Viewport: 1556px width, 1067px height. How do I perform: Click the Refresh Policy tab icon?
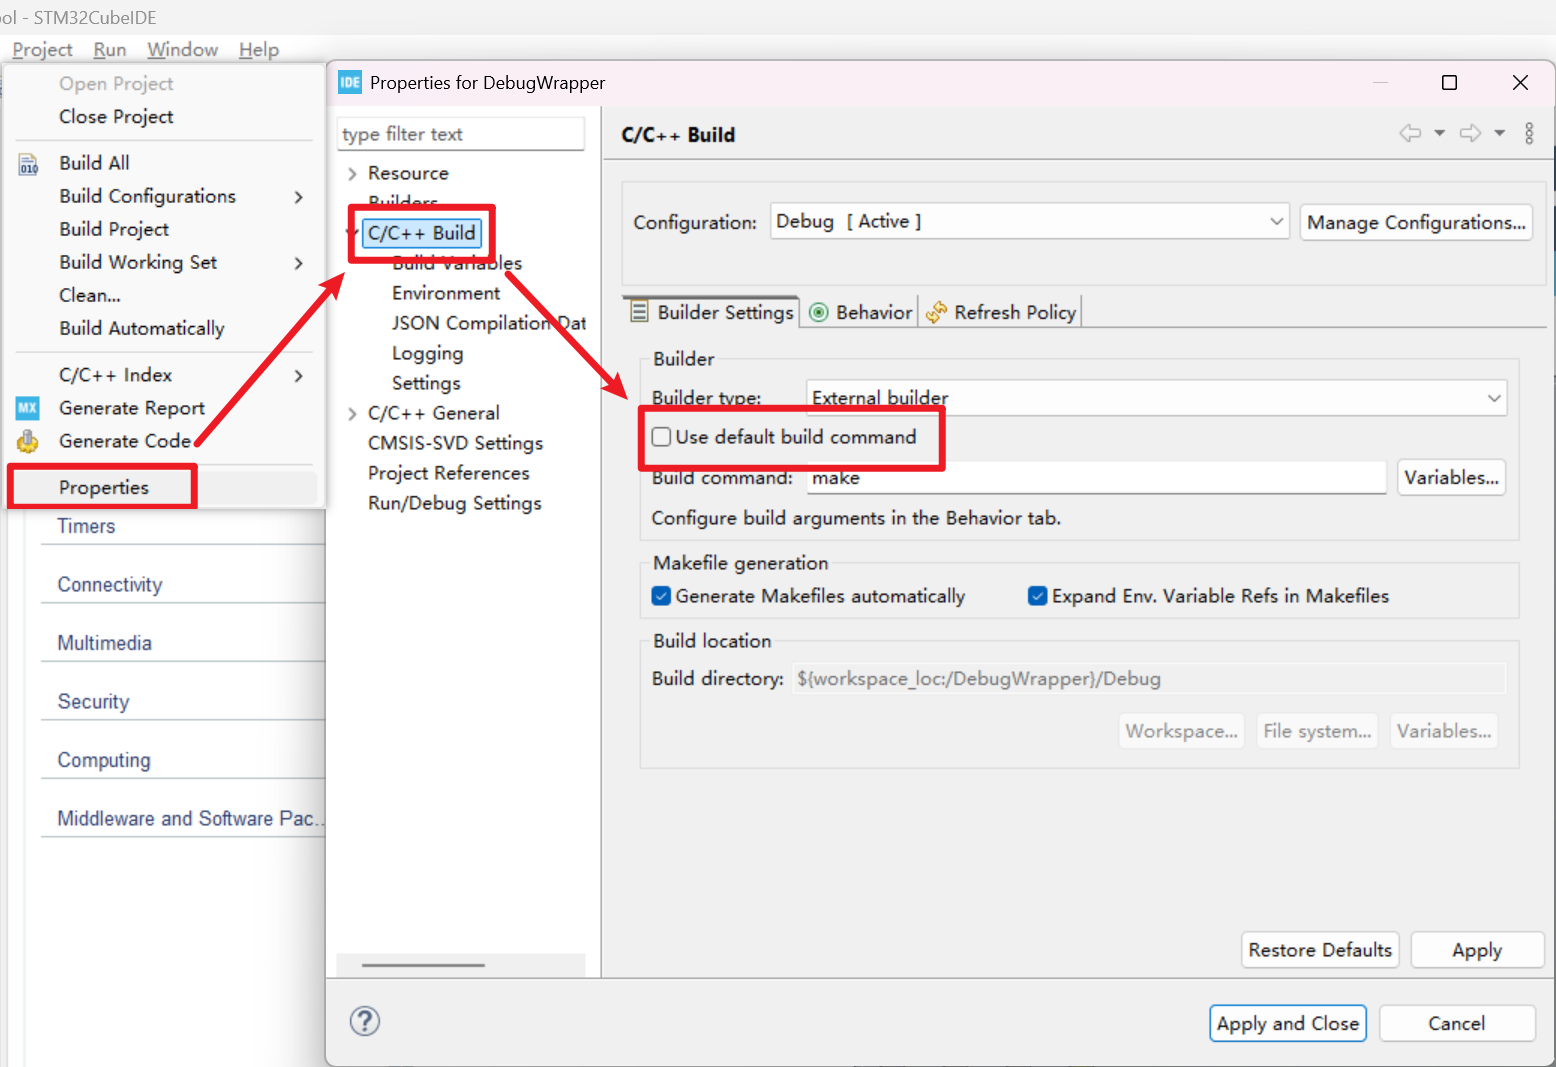(x=936, y=312)
